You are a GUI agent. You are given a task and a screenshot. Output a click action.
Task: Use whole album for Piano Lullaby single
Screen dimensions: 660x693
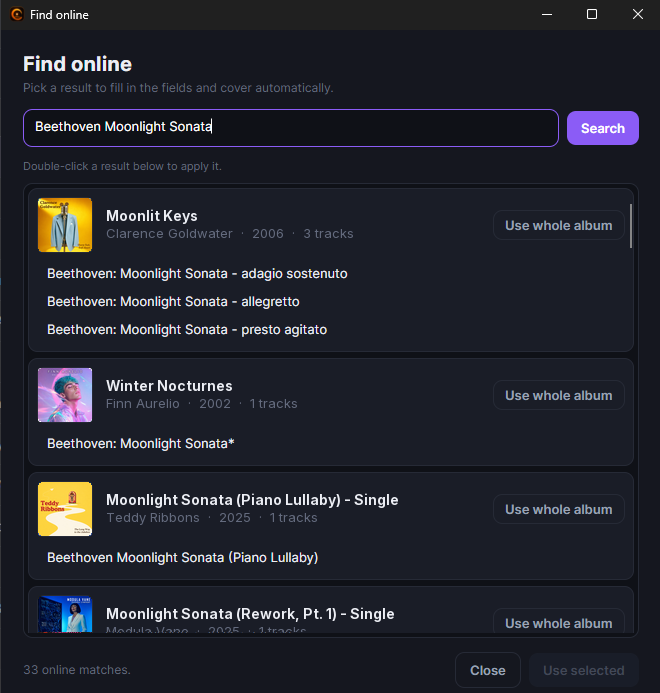[559, 509]
